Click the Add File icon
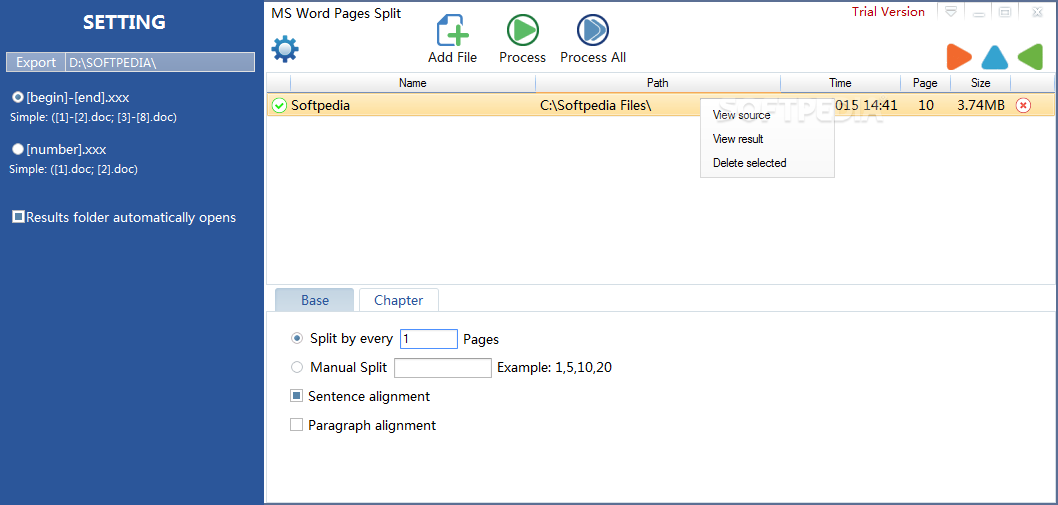 [453, 31]
